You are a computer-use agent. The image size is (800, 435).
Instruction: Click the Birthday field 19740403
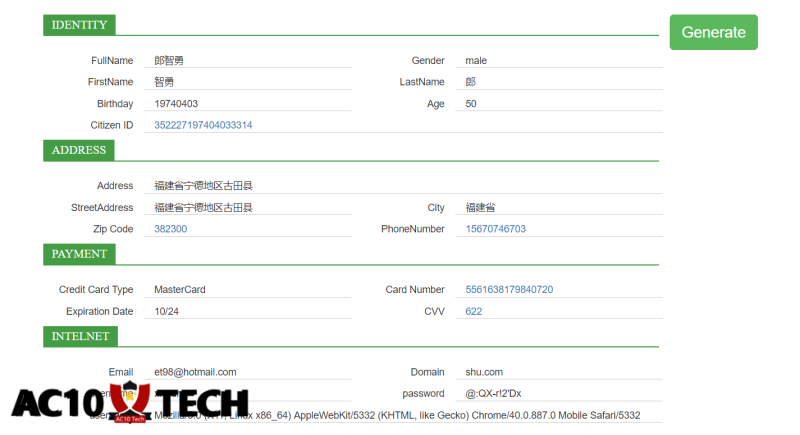(250, 104)
